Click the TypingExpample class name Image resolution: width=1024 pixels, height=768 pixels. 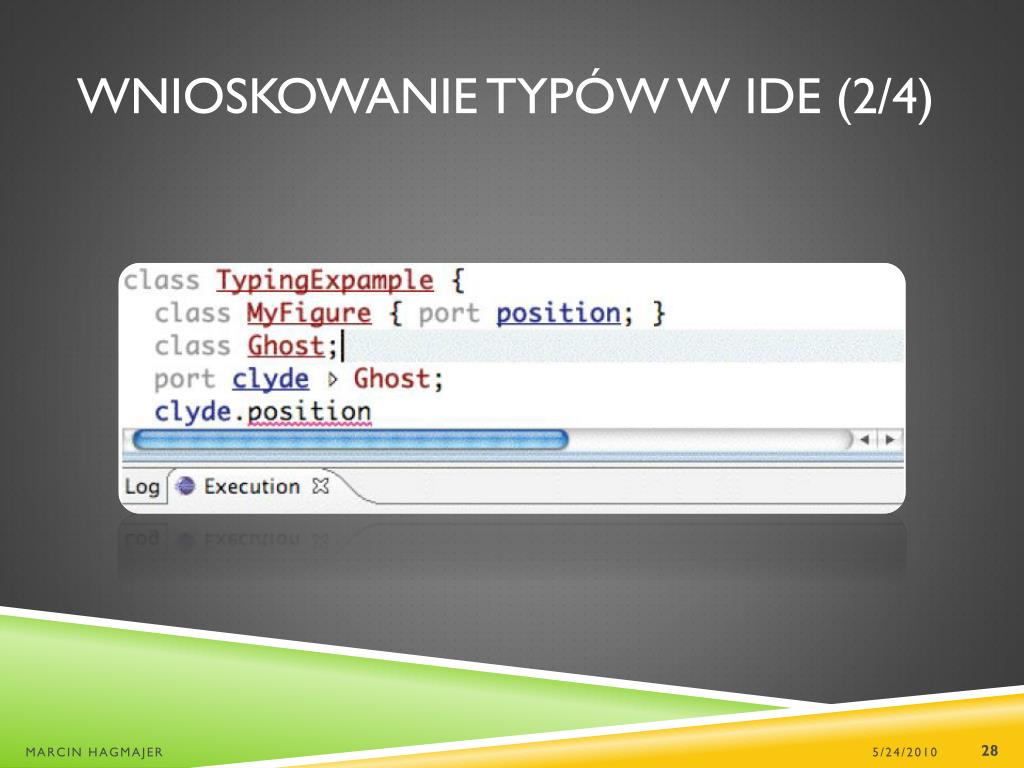point(325,281)
